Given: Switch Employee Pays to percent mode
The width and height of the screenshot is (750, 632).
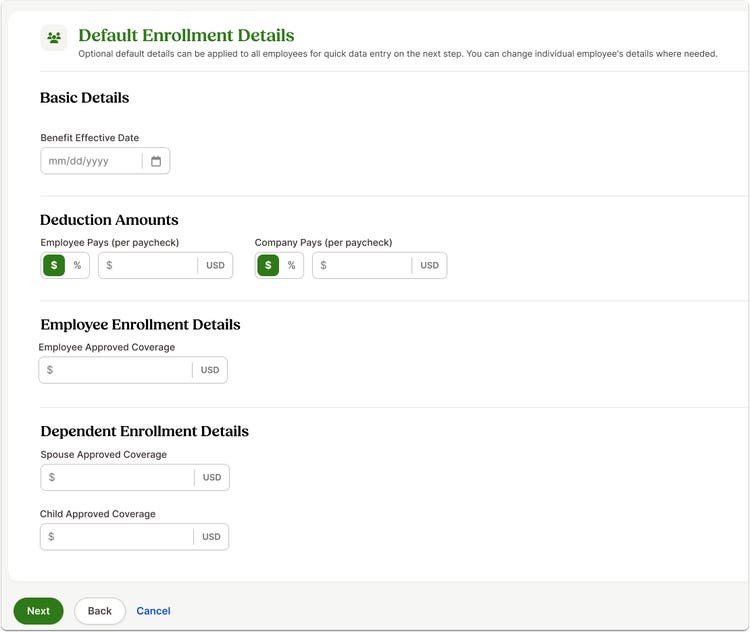Looking at the screenshot, I should point(77,266).
